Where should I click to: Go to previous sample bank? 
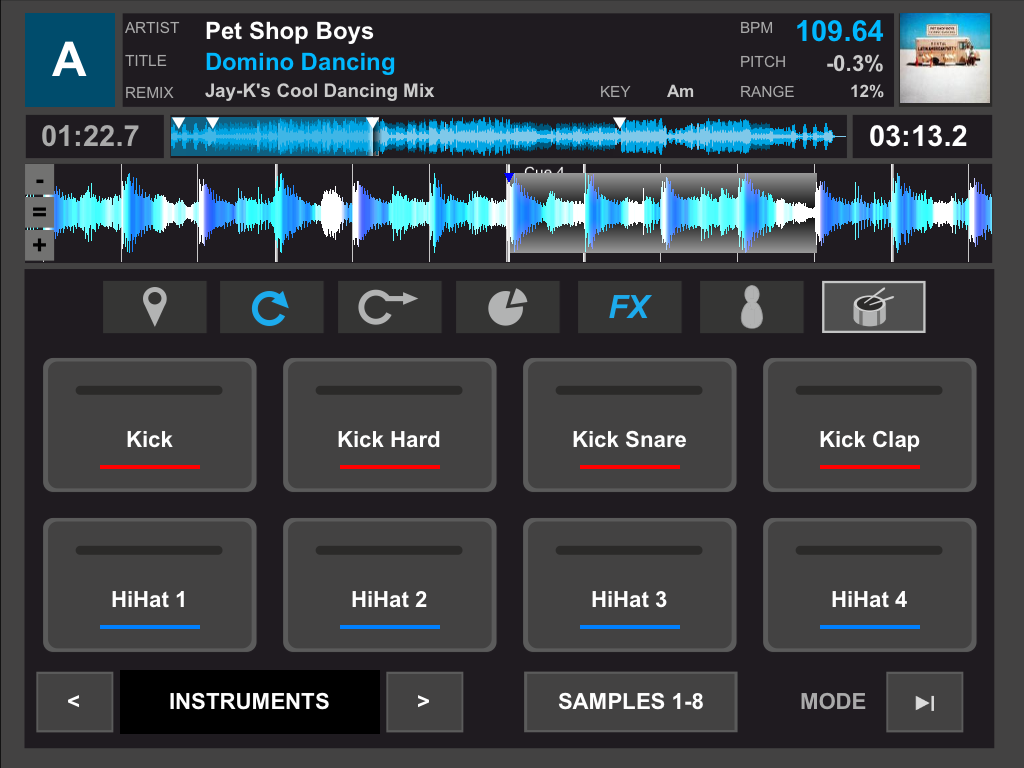pyautogui.click(x=74, y=702)
